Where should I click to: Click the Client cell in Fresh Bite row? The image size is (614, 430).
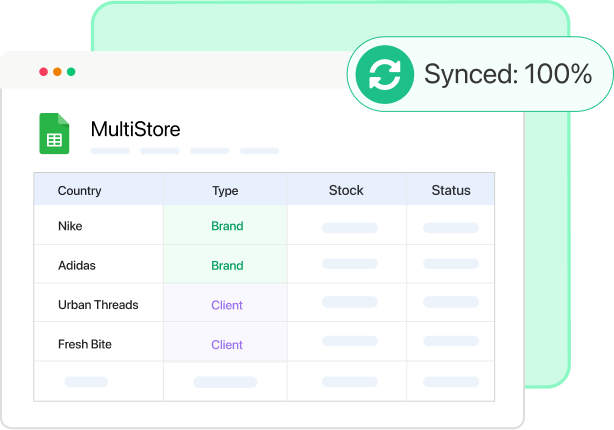coord(226,342)
